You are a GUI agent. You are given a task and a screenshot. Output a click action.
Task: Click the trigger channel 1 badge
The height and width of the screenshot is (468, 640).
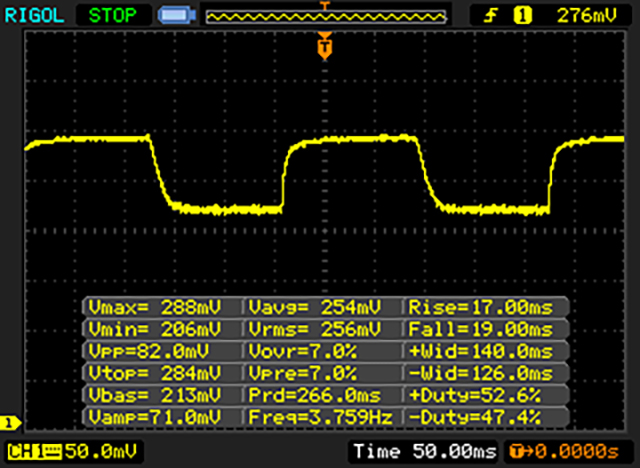[522, 16]
